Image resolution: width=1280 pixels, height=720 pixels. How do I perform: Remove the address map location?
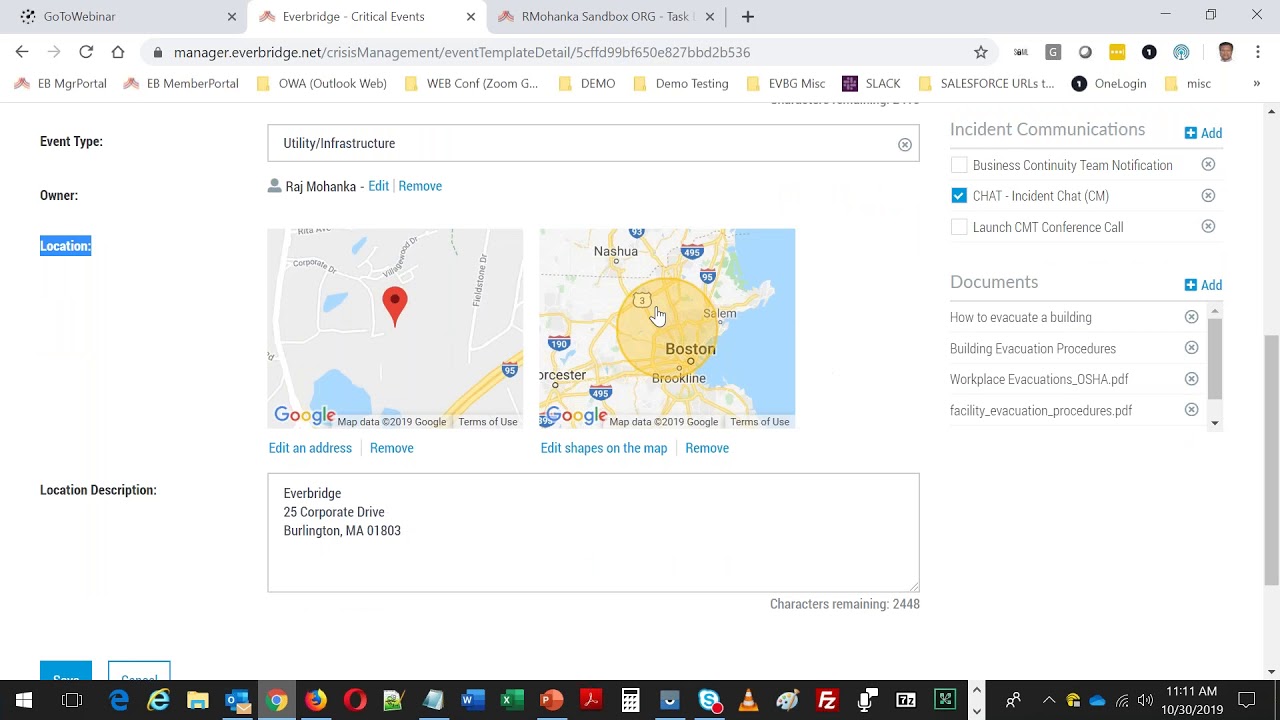click(392, 448)
